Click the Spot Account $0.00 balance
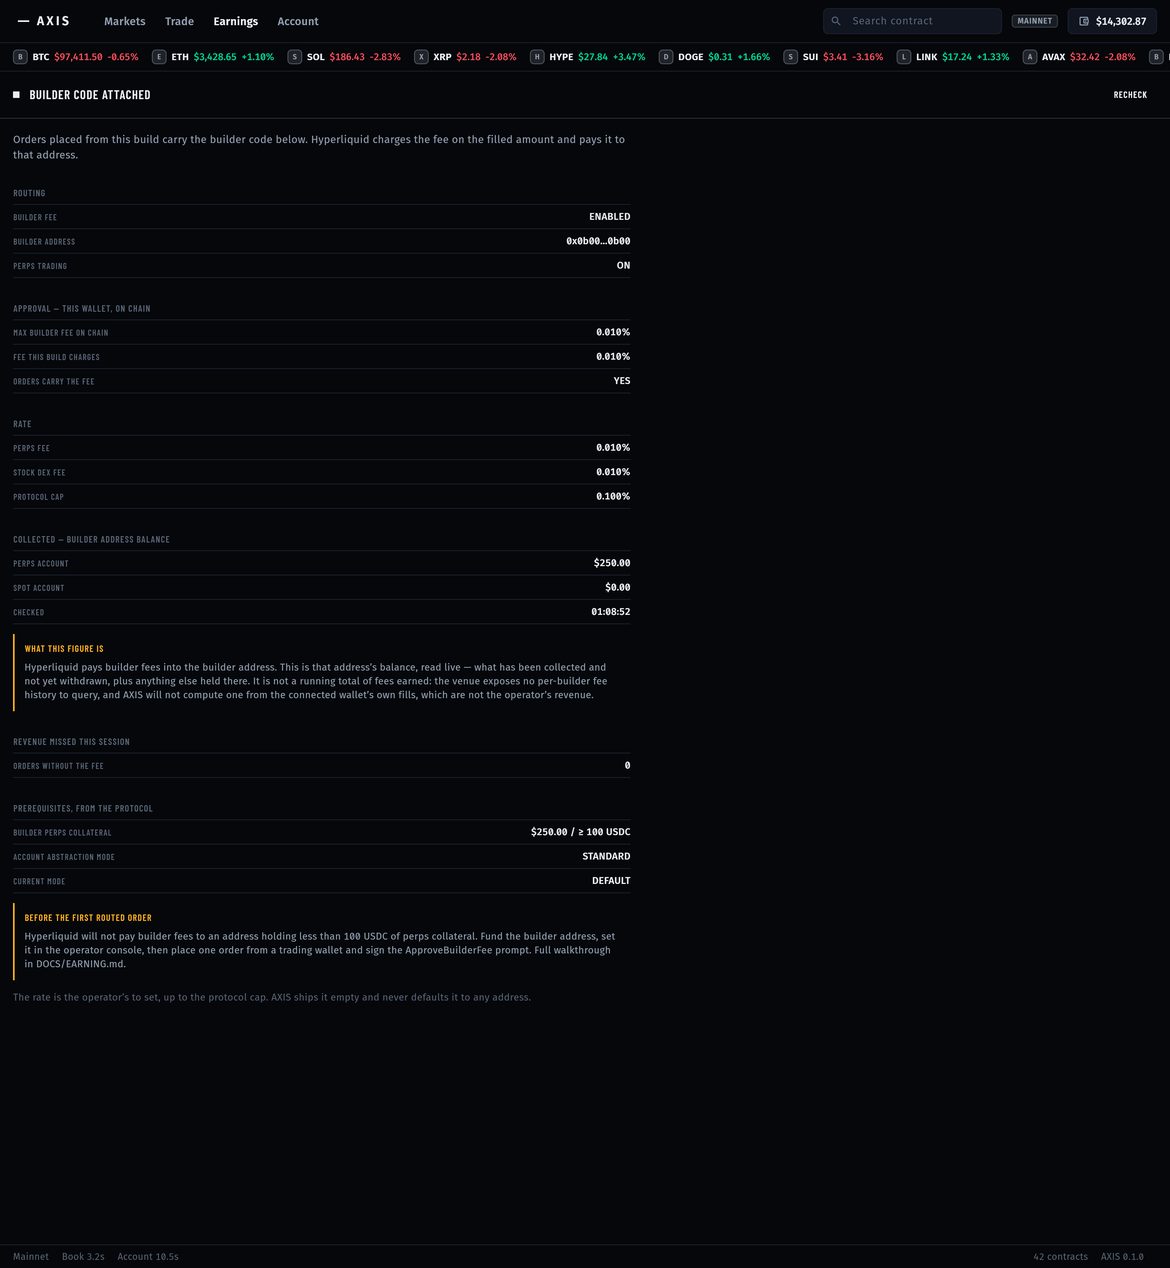Viewport: 1170px width, 1268px height. pyautogui.click(x=618, y=588)
